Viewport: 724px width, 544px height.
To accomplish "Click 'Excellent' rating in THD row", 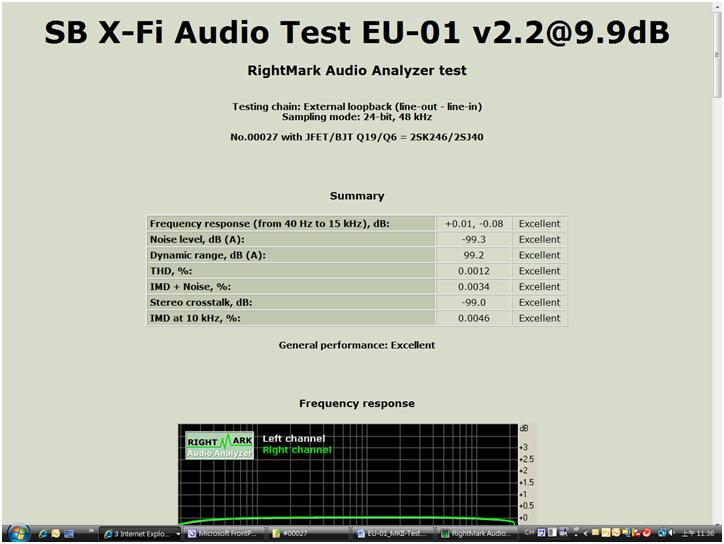I will (x=539, y=271).
